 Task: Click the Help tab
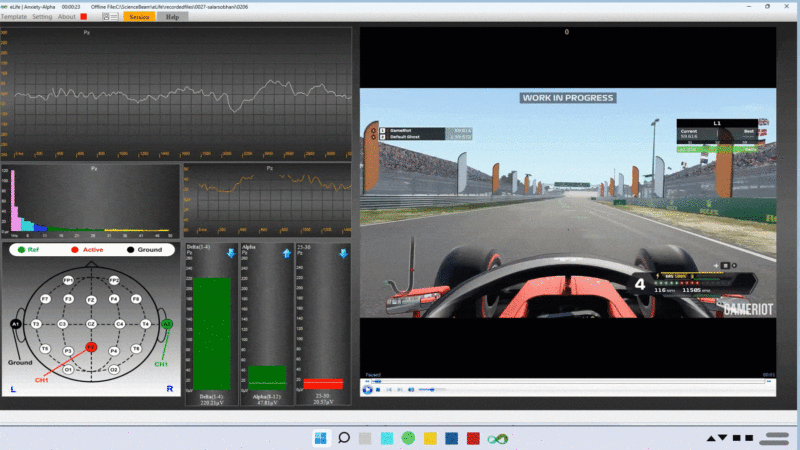coord(172,17)
